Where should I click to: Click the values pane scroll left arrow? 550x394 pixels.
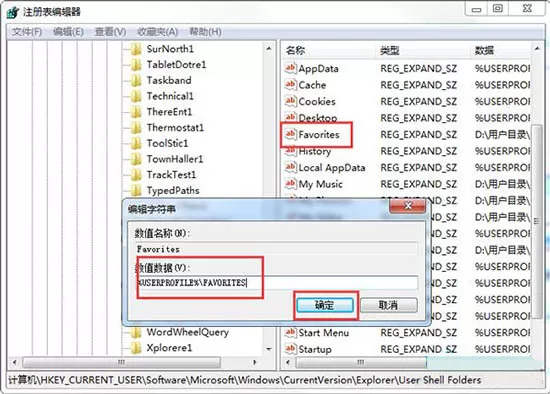[288, 362]
